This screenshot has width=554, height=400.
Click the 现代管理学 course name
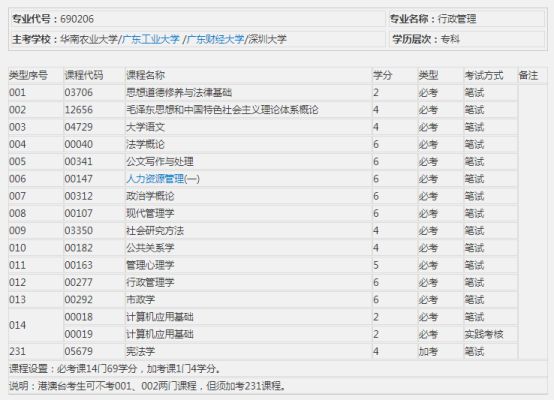tap(150, 213)
